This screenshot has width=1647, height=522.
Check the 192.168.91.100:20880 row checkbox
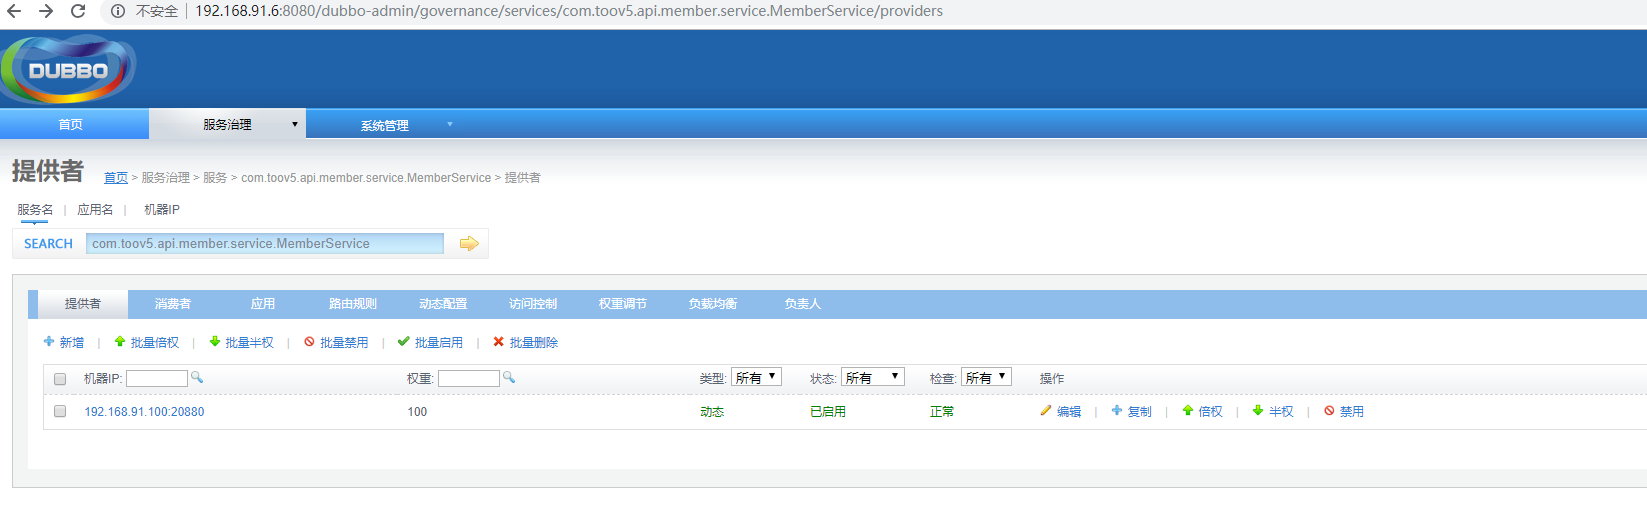(x=60, y=411)
